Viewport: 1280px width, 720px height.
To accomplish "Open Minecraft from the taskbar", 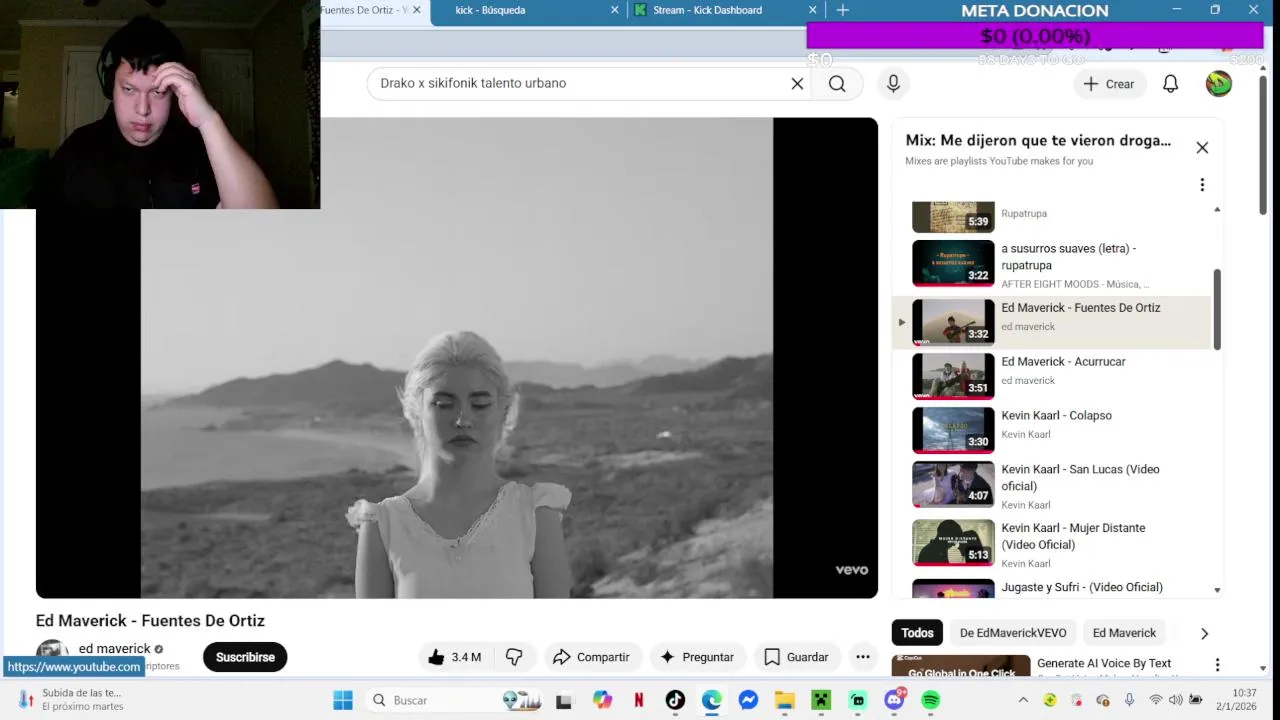I will 821,700.
